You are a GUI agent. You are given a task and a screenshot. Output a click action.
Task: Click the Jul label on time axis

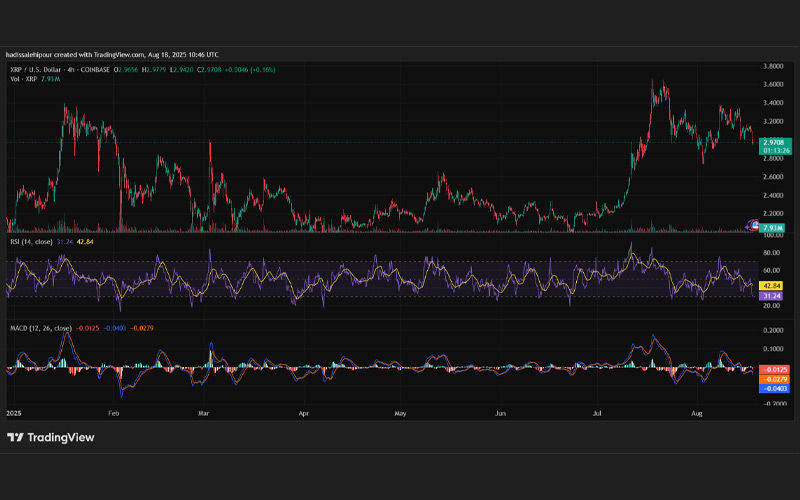point(597,413)
